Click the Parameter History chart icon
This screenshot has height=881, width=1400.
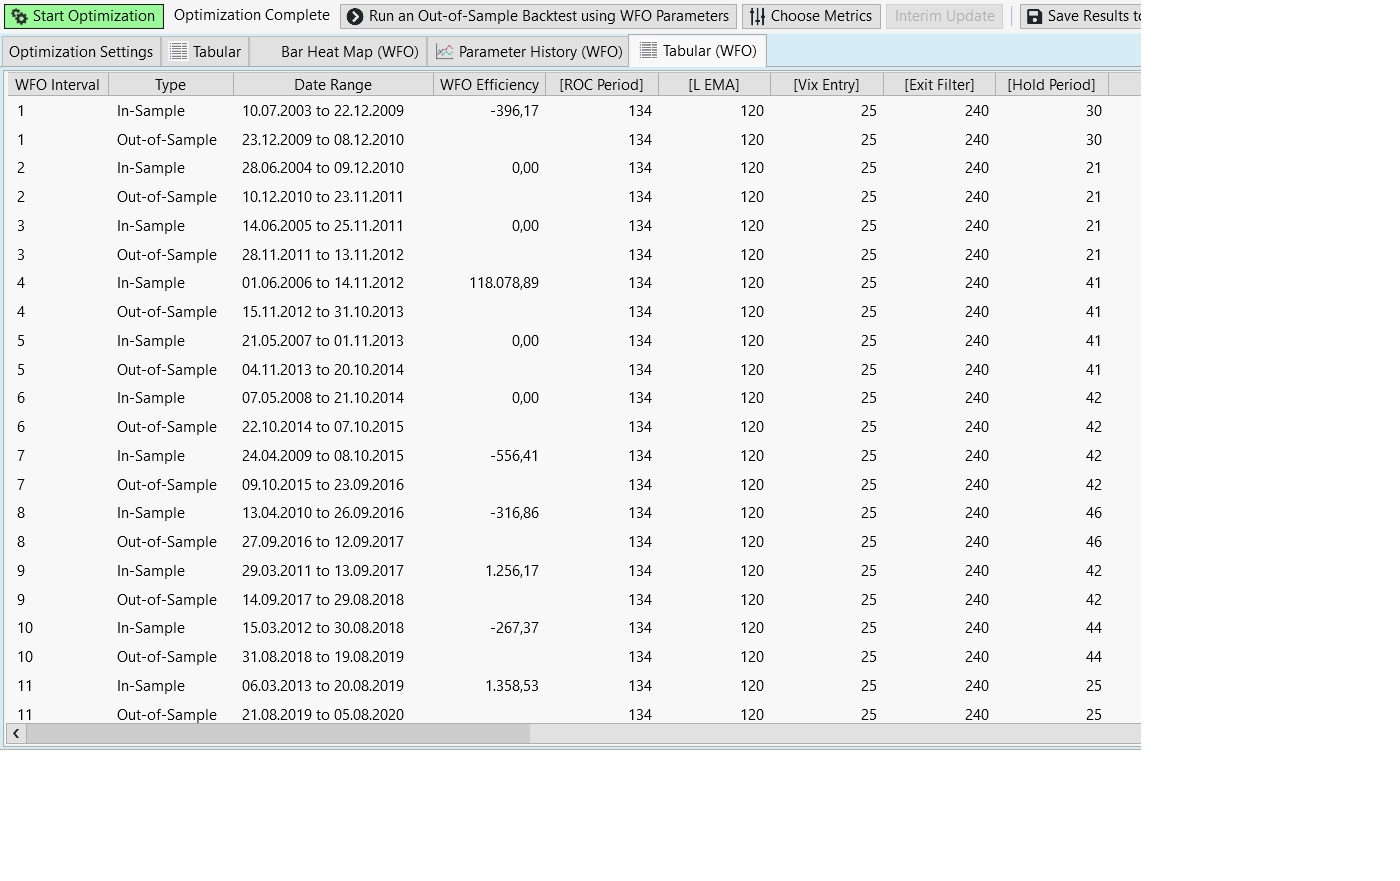[x=445, y=51]
